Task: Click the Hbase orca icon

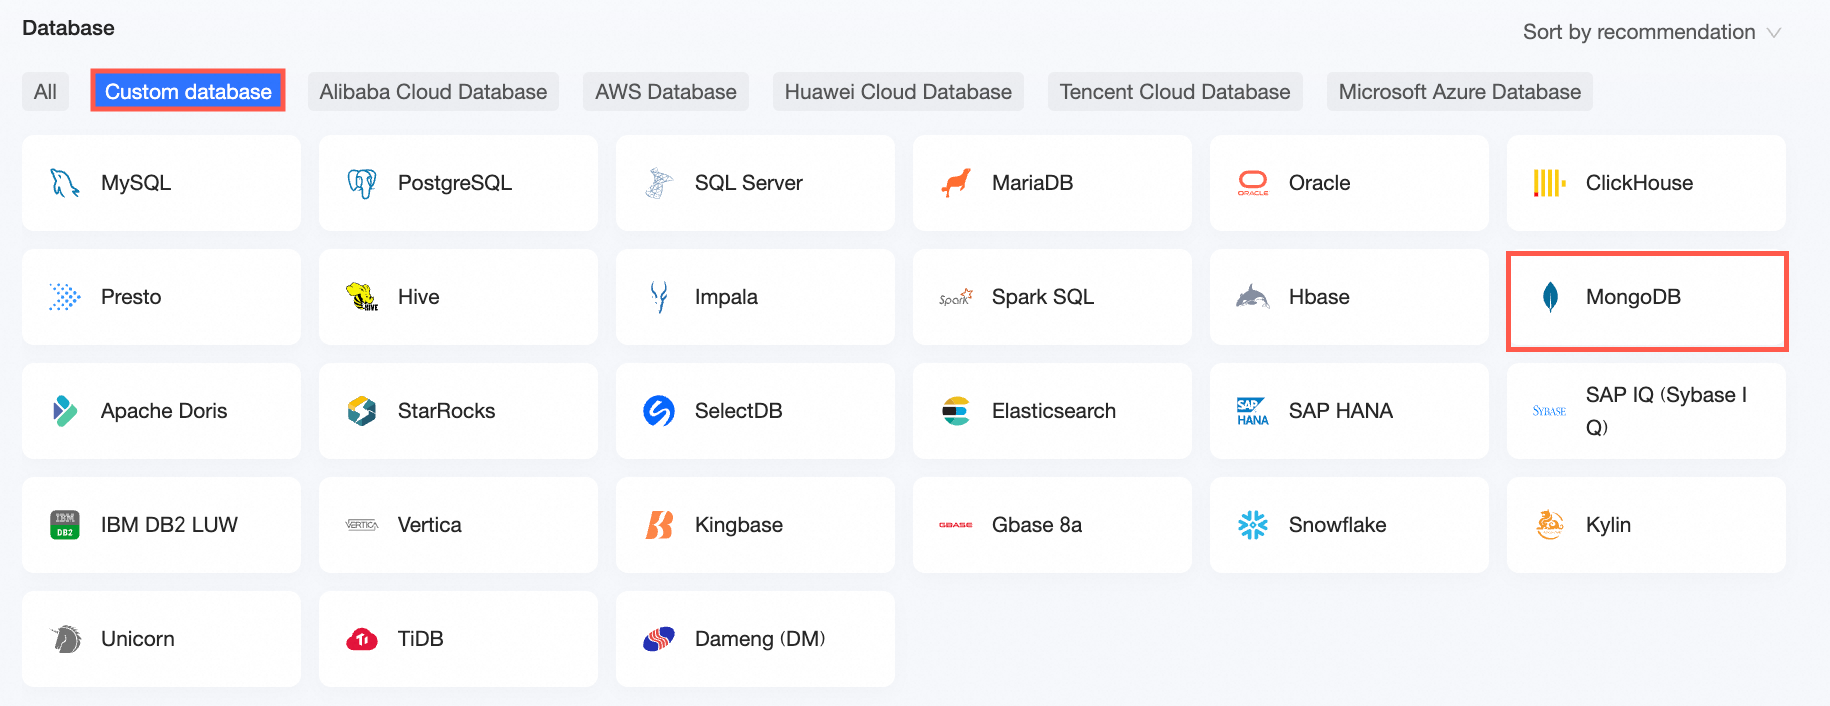Action: tap(1253, 297)
